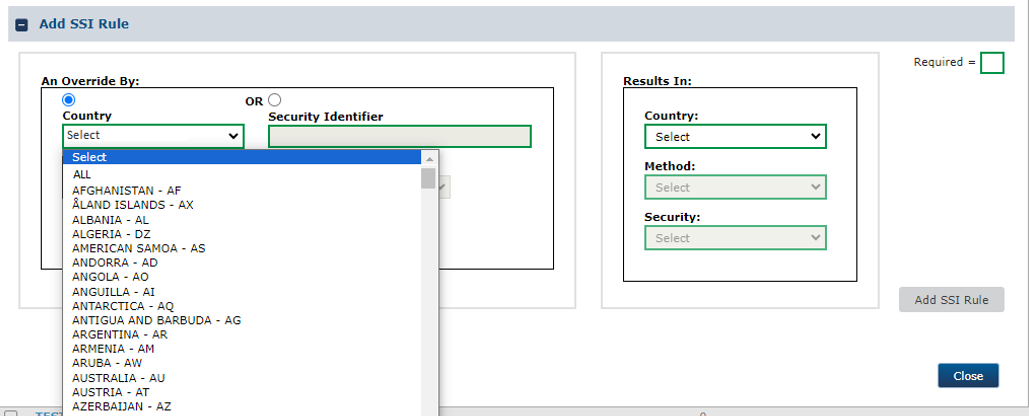The image size is (1029, 416).
Task: Select AFGHANISTAN - AF from the list
Action: point(126,190)
